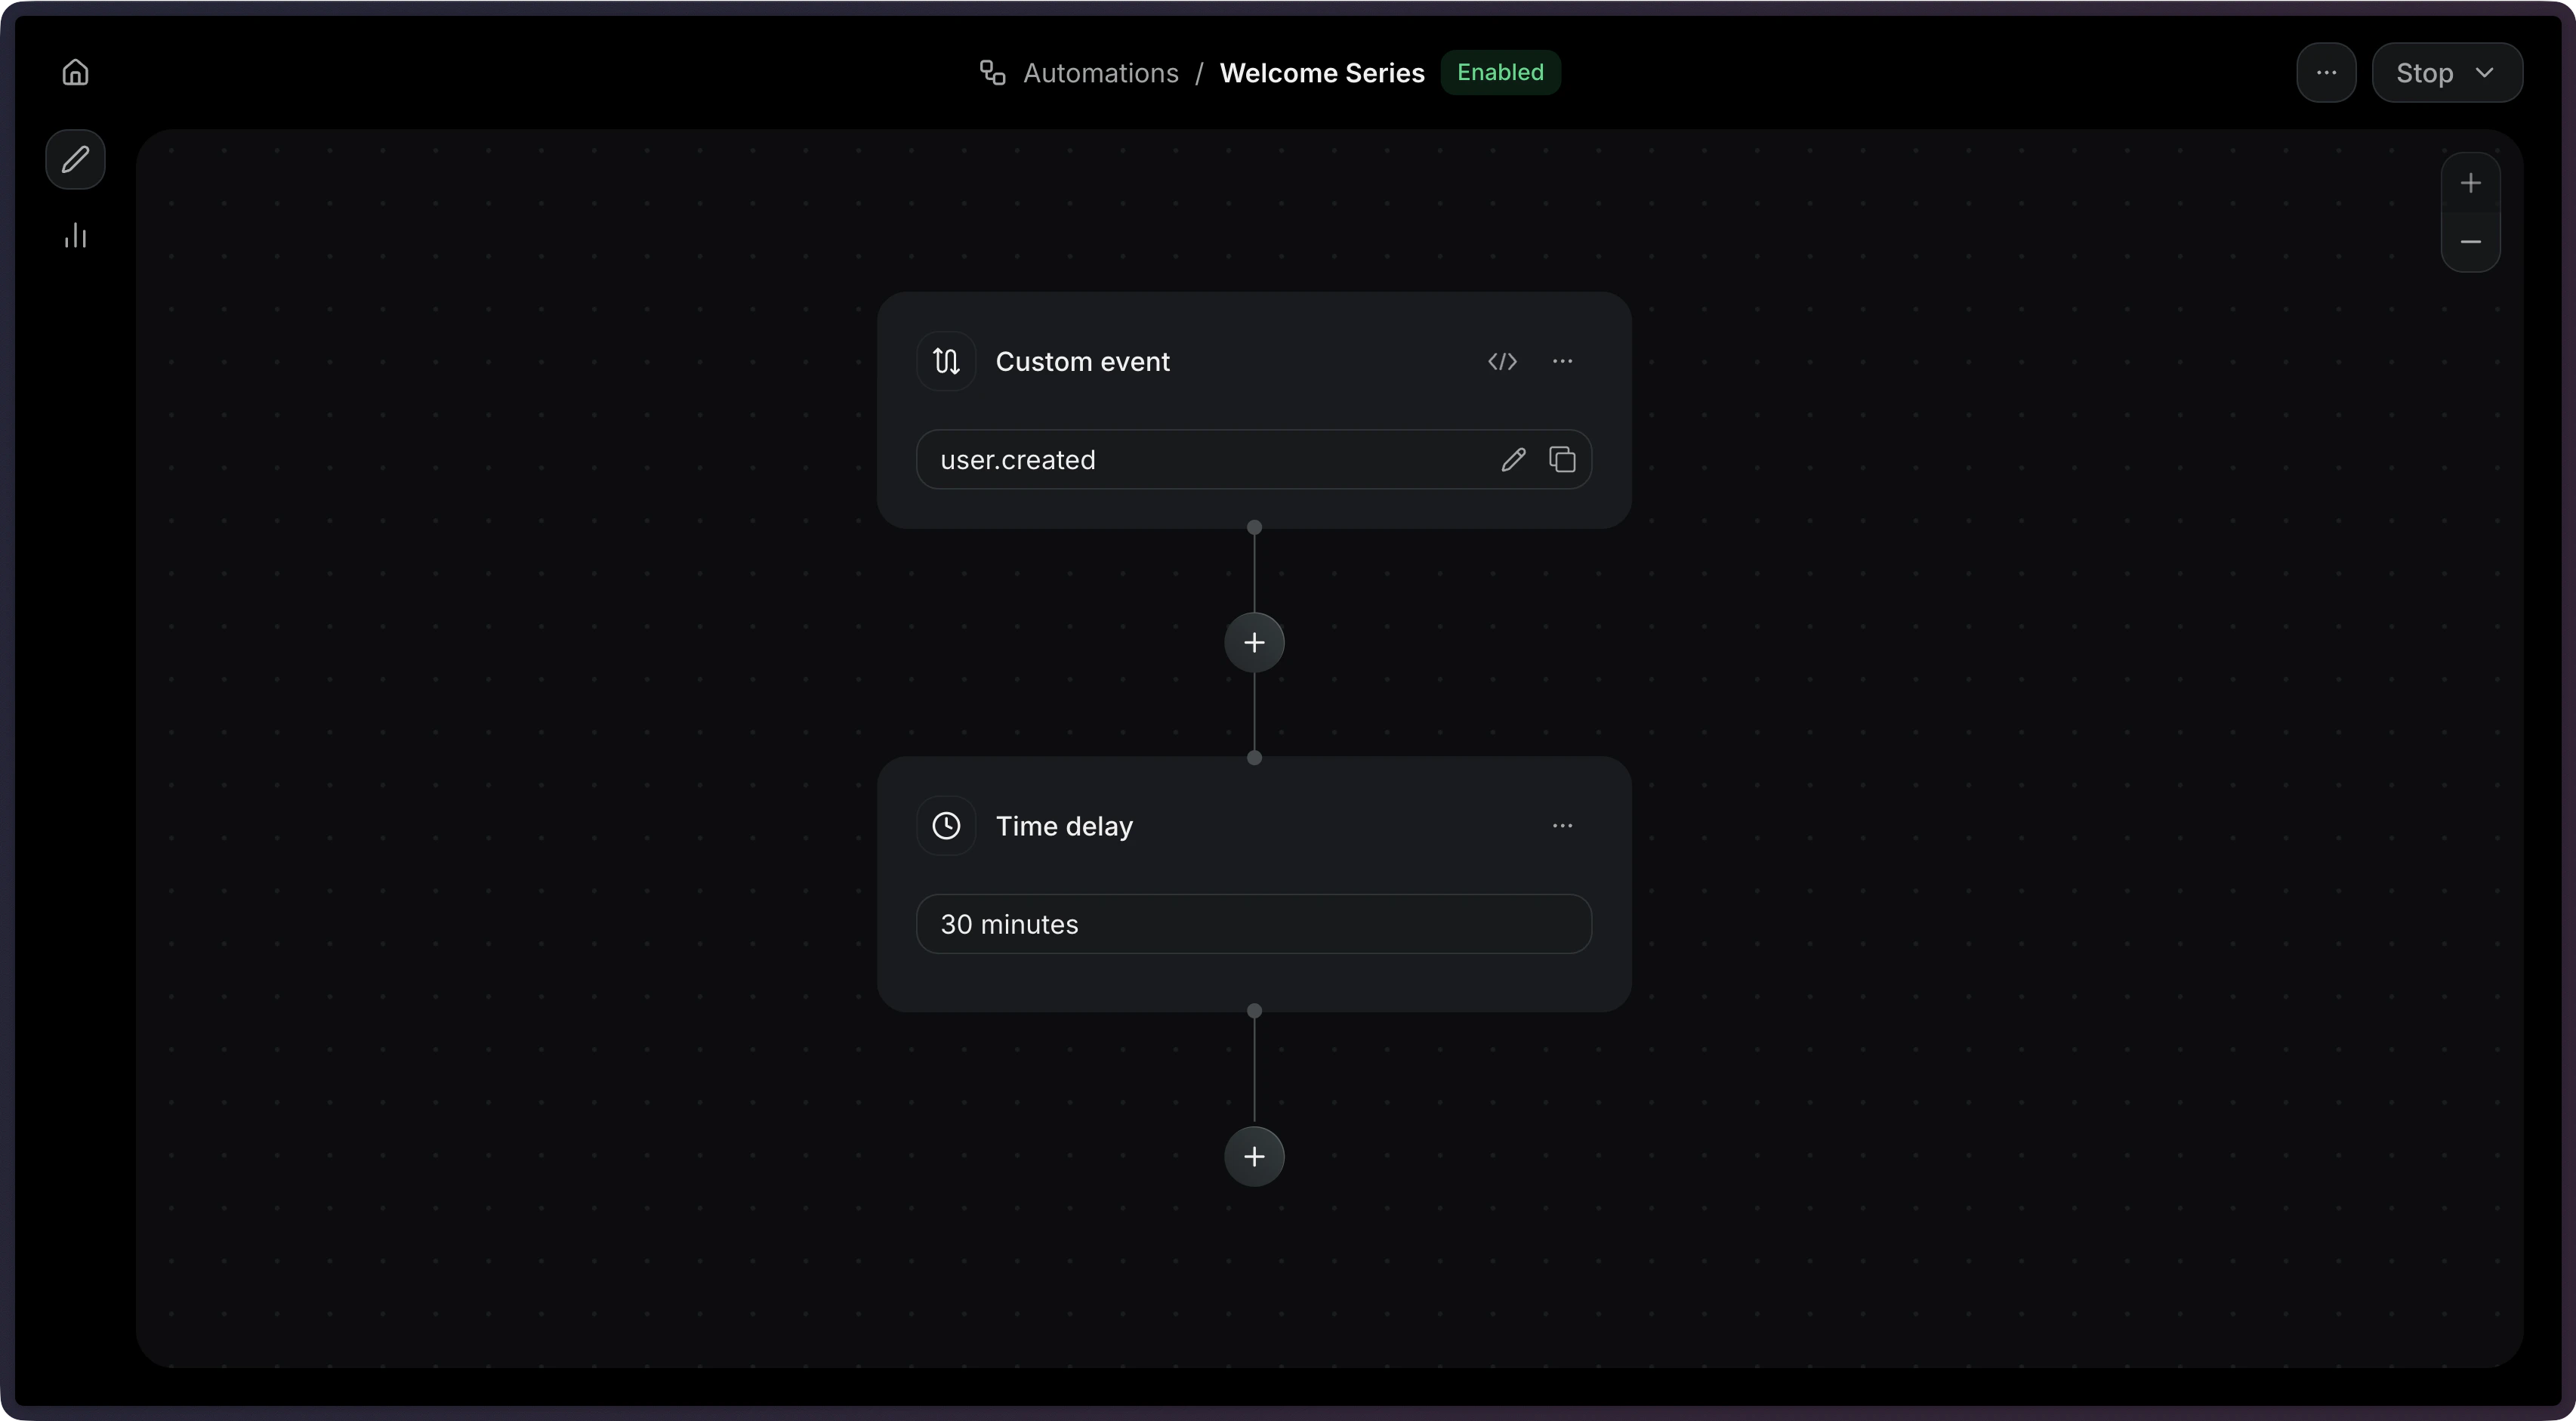The height and width of the screenshot is (1421, 2576).
Task: Open the analytics bar chart view
Action: click(75, 236)
